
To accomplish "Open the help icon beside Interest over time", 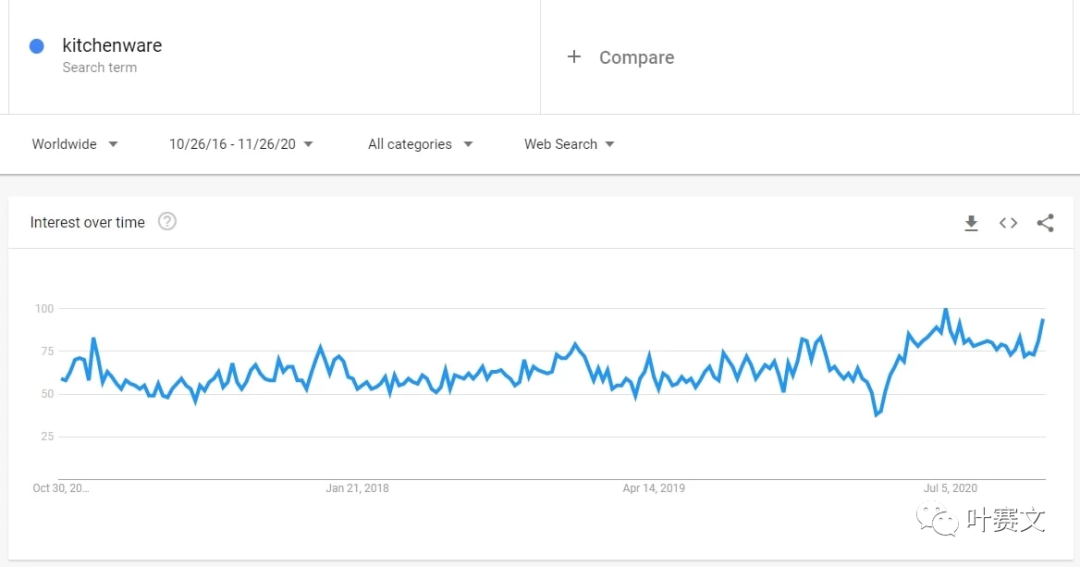I will [167, 222].
